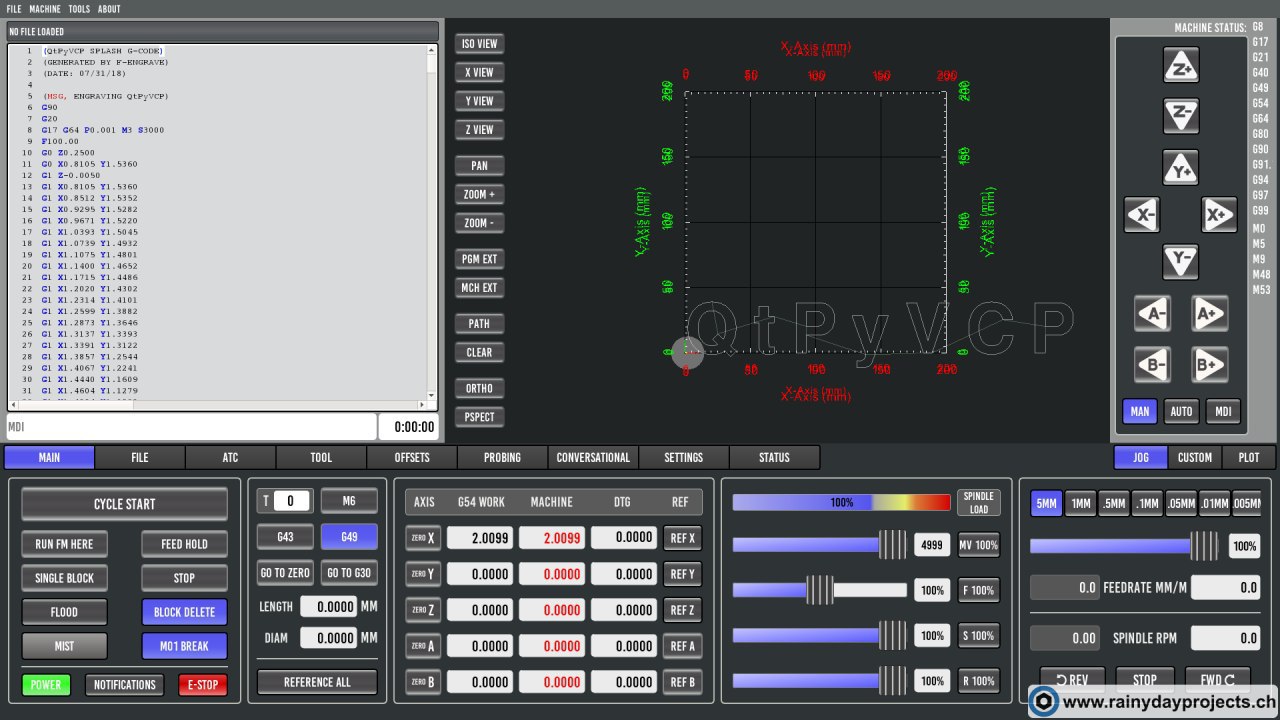Zero the X axis
The height and width of the screenshot is (720, 1280).
pos(423,538)
